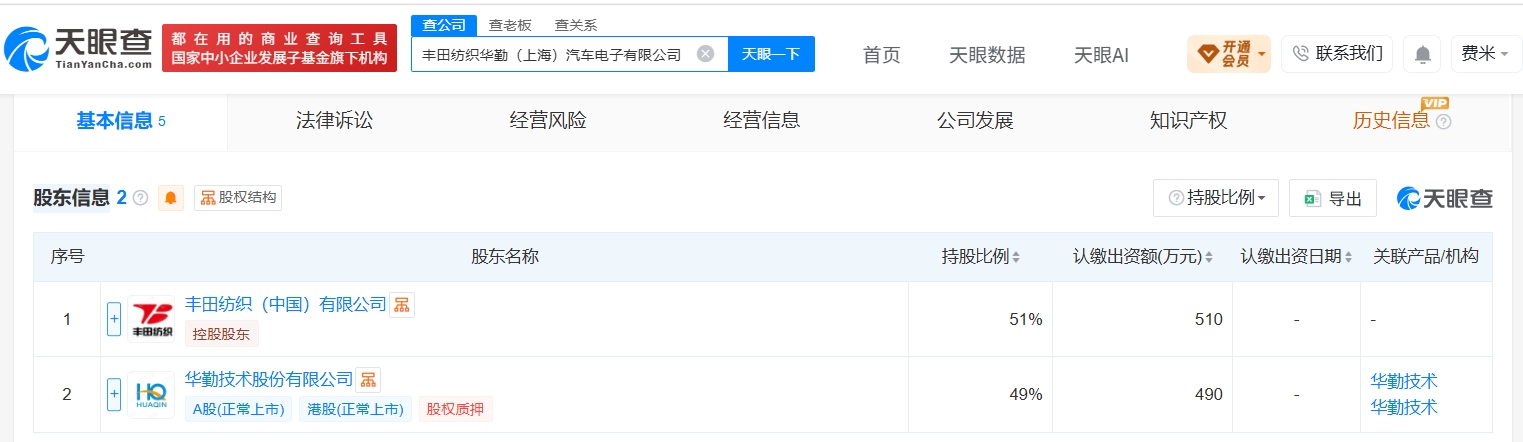Click the 股权结构 button

coord(238,198)
